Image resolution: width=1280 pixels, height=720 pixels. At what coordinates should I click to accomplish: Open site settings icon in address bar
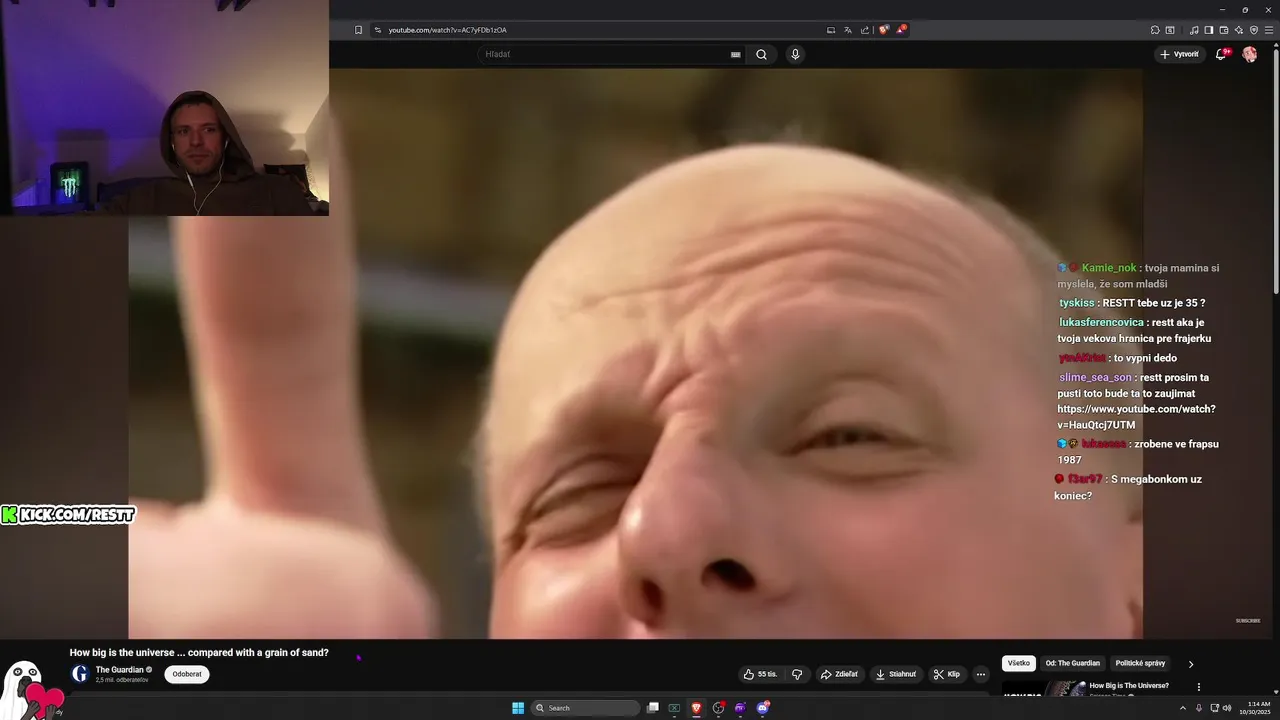(x=378, y=30)
